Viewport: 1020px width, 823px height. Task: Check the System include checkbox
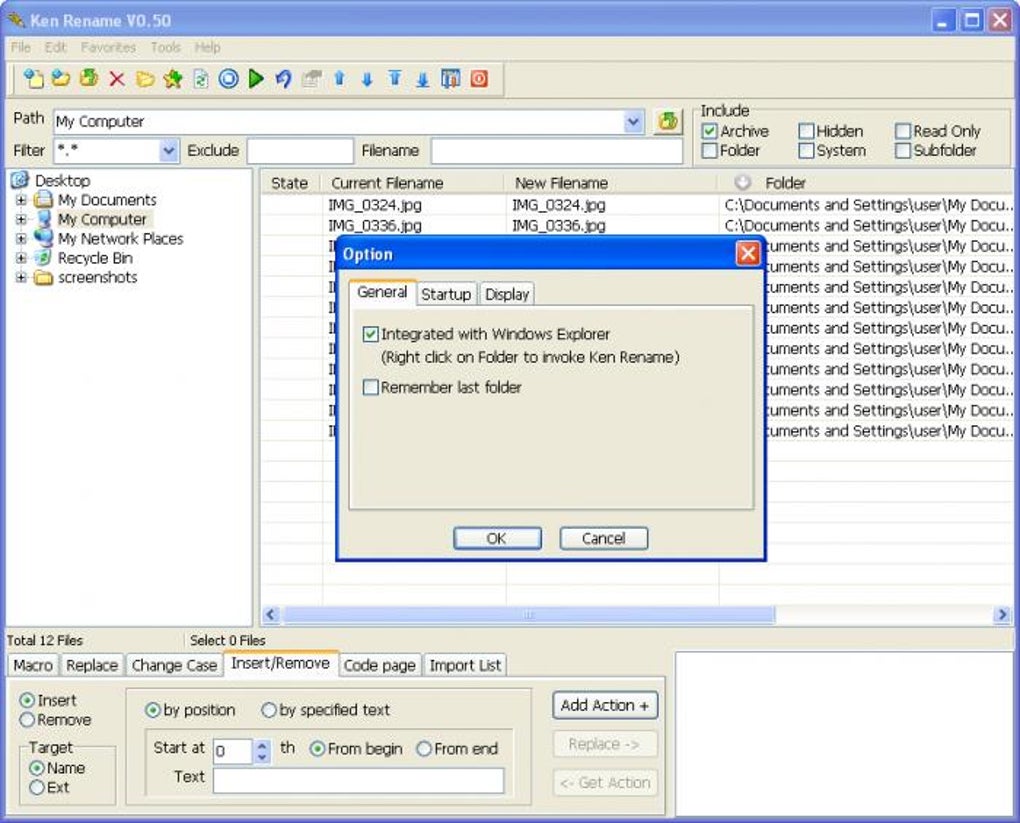(x=806, y=151)
